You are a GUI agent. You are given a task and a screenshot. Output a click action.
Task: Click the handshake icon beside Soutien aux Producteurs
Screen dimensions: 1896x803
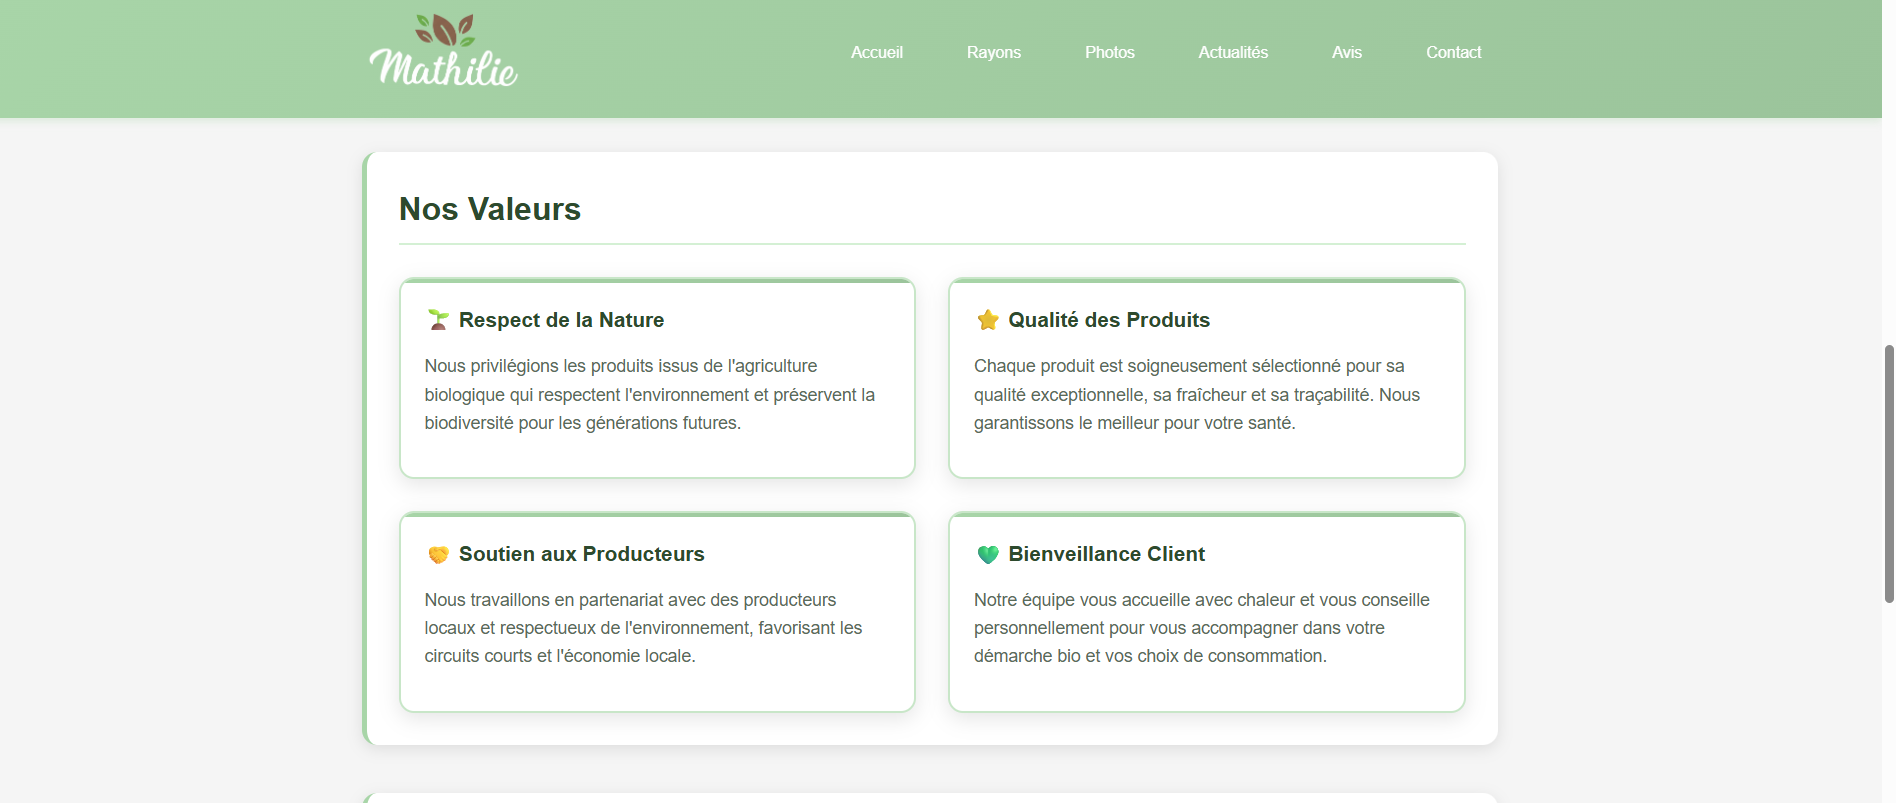[x=438, y=554]
